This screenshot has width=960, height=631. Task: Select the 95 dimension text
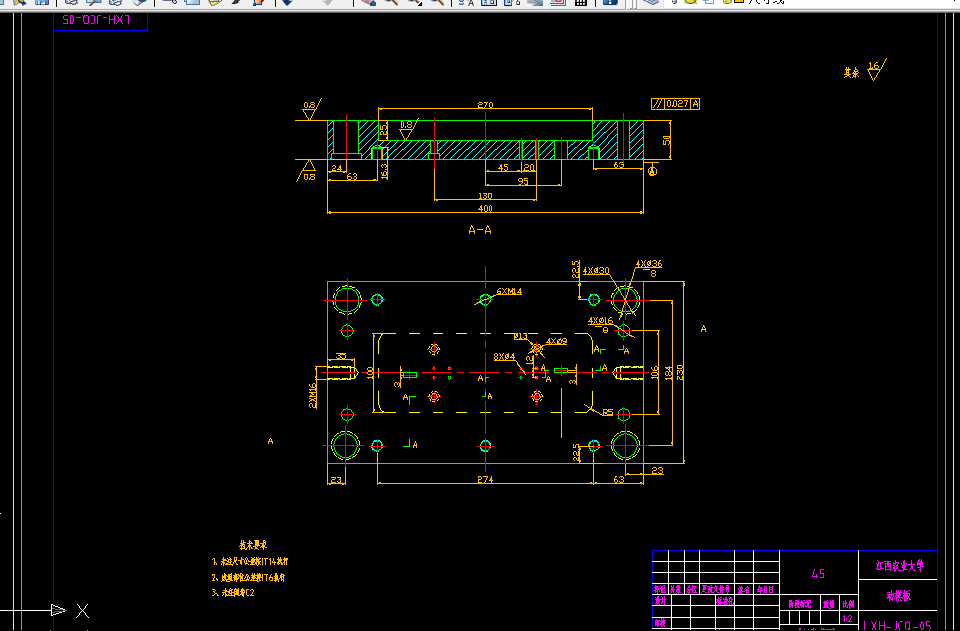(523, 181)
